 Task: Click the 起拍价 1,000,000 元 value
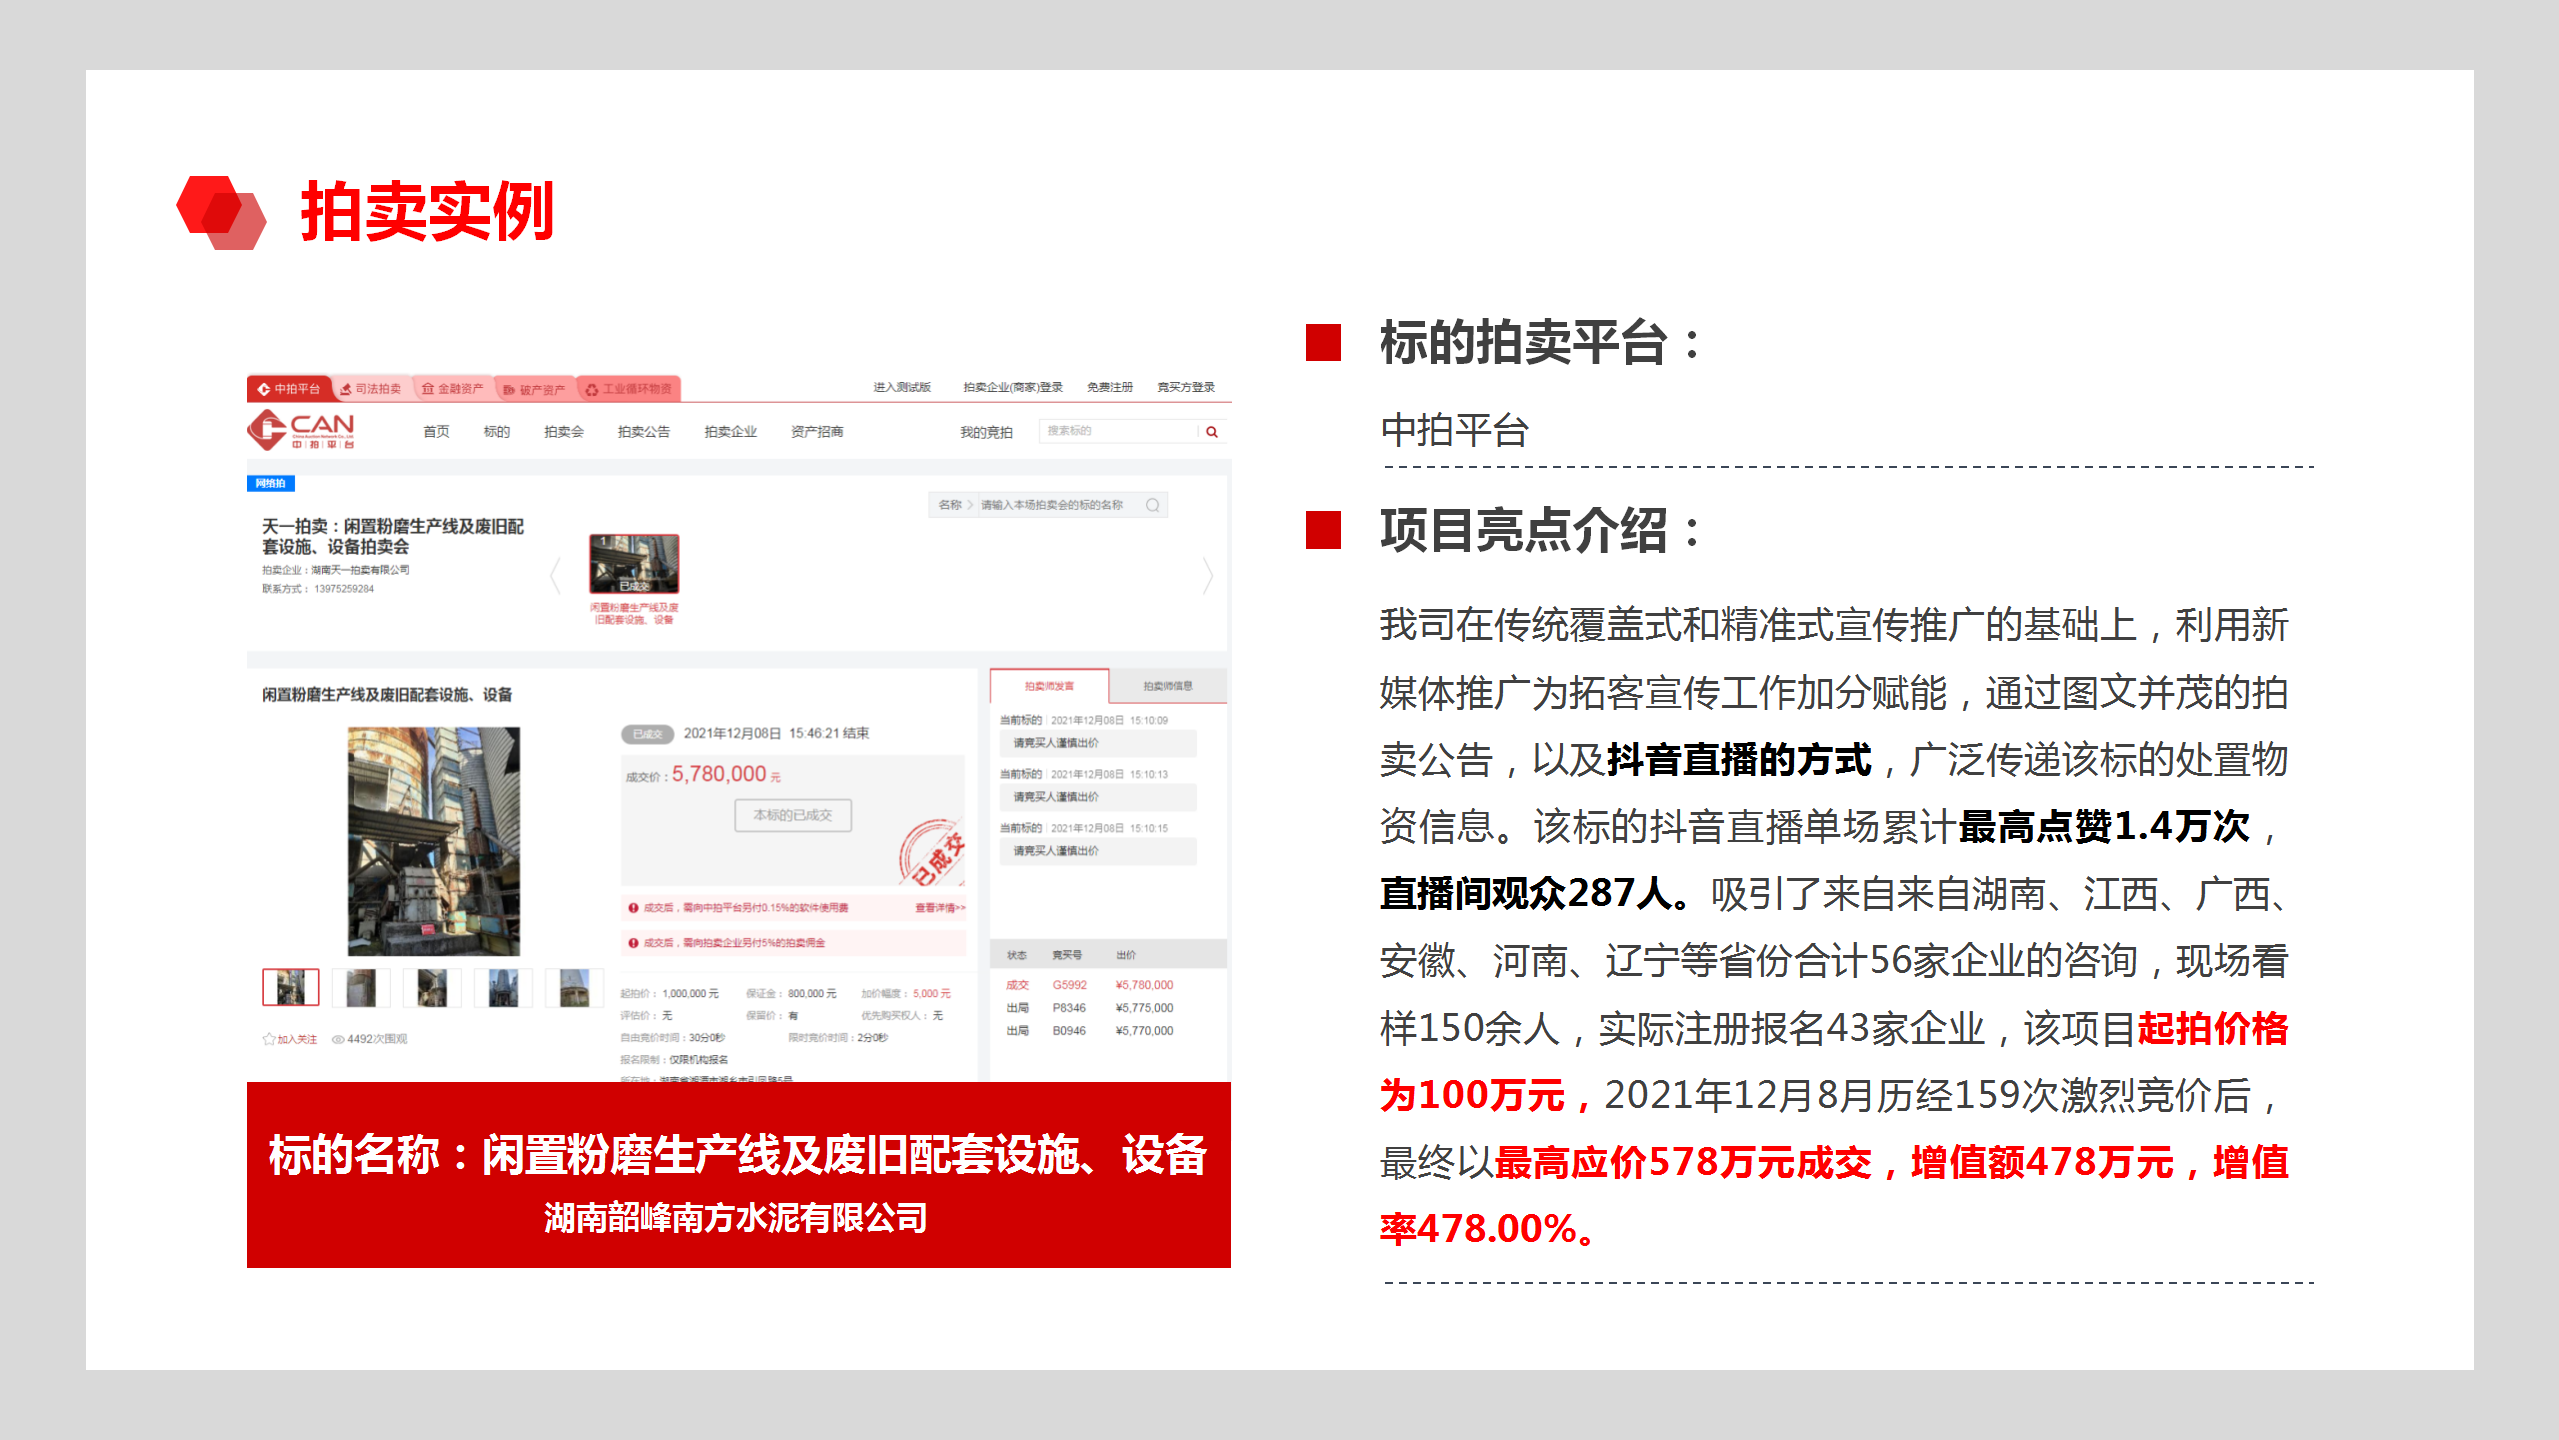tap(690, 994)
